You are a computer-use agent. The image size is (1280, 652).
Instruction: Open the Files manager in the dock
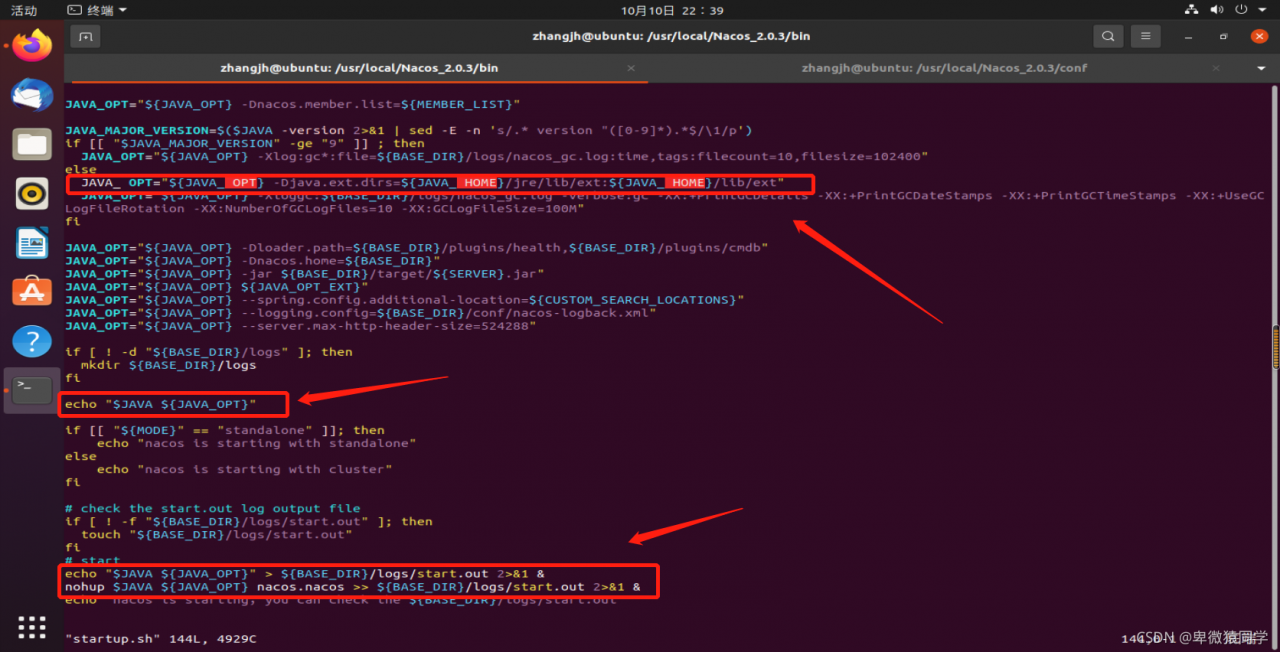click(32, 144)
